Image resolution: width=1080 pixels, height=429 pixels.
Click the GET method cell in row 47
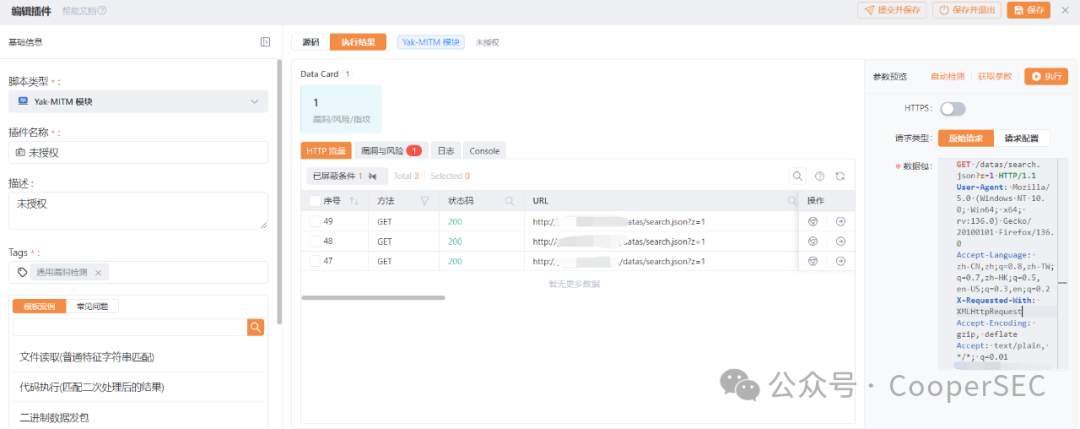(404, 262)
